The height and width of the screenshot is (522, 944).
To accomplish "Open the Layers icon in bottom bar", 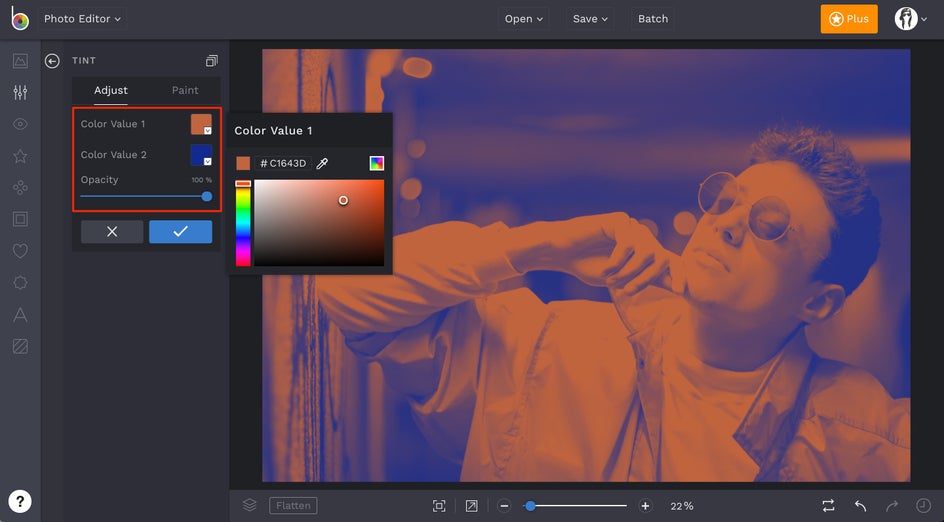I will [250, 505].
